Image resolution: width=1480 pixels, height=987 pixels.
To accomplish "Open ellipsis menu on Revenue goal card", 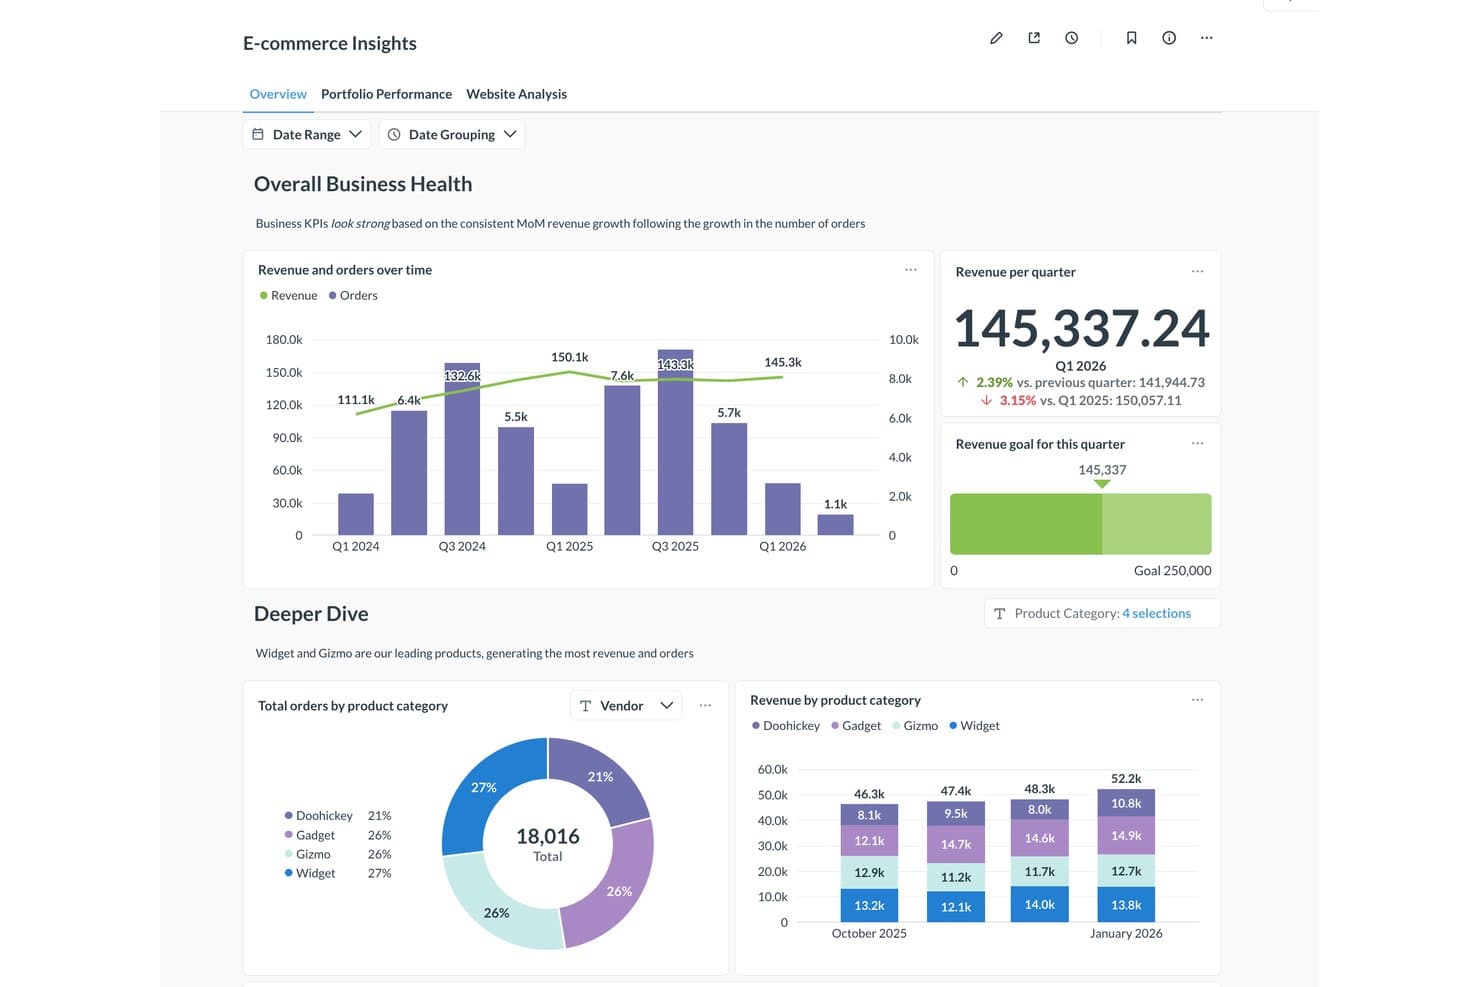I will [1197, 443].
